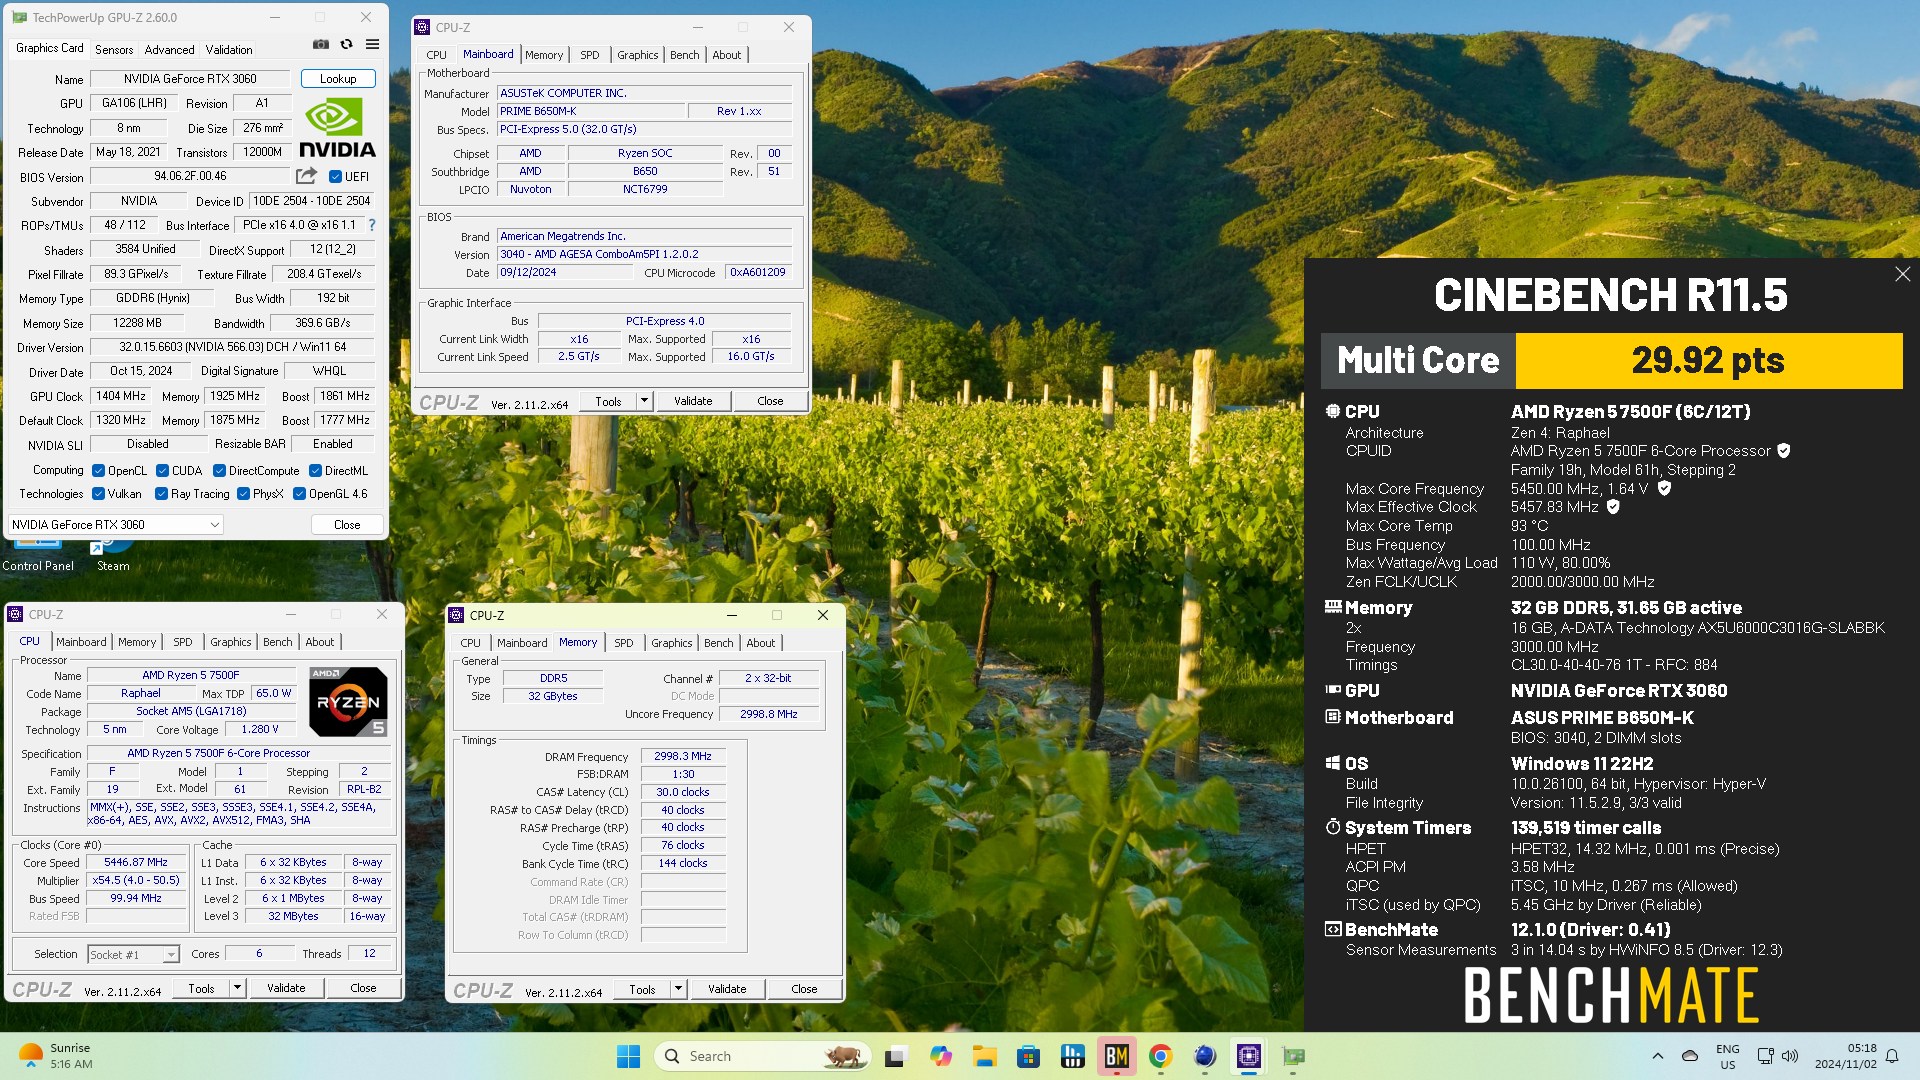Click Validate in Memory CPU-Z window

pyautogui.click(x=727, y=989)
